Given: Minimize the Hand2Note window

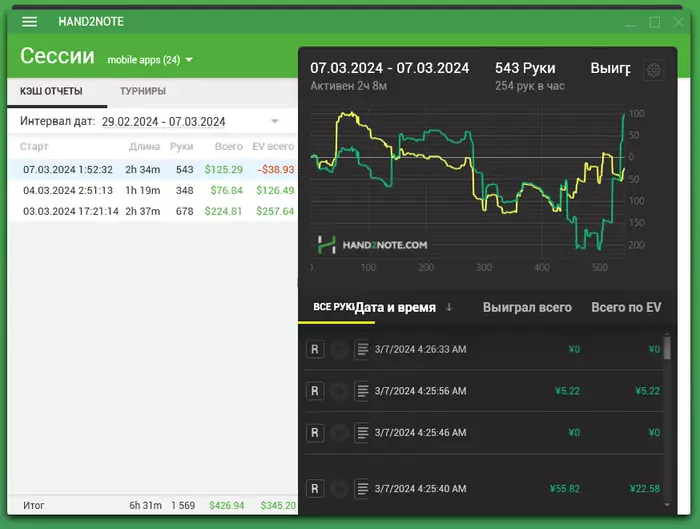Looking at the screenshot, I should click(x=630, y=25).
